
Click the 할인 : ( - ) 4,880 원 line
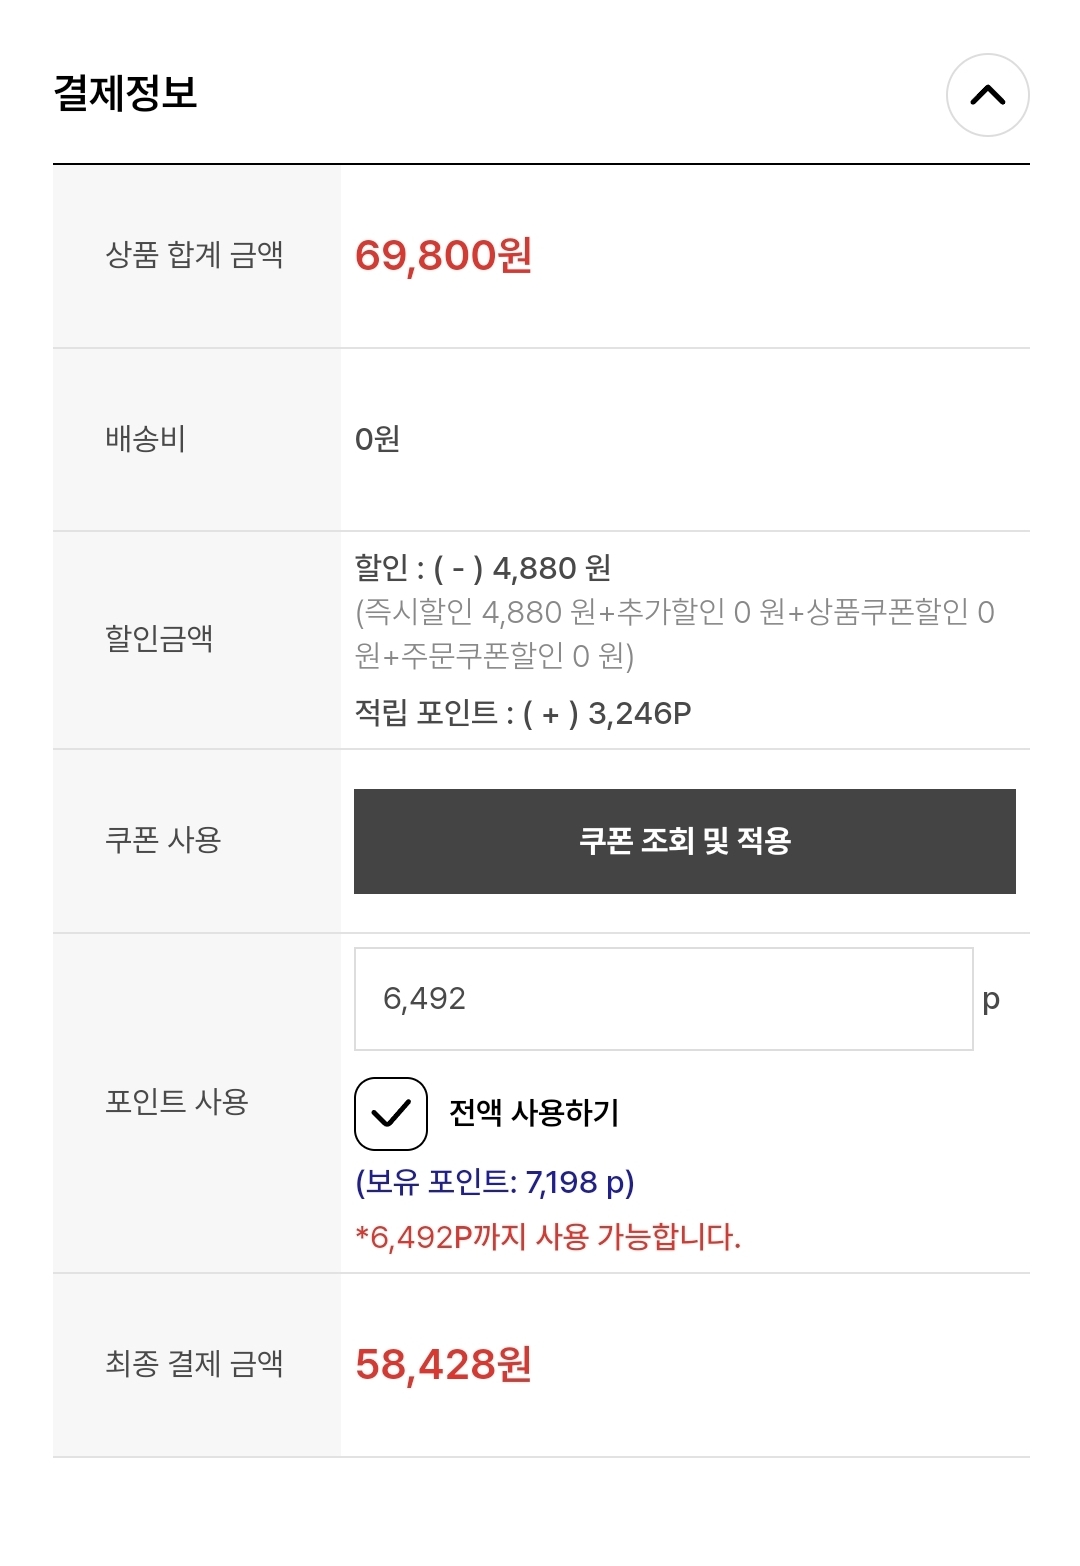click(483, 568)
